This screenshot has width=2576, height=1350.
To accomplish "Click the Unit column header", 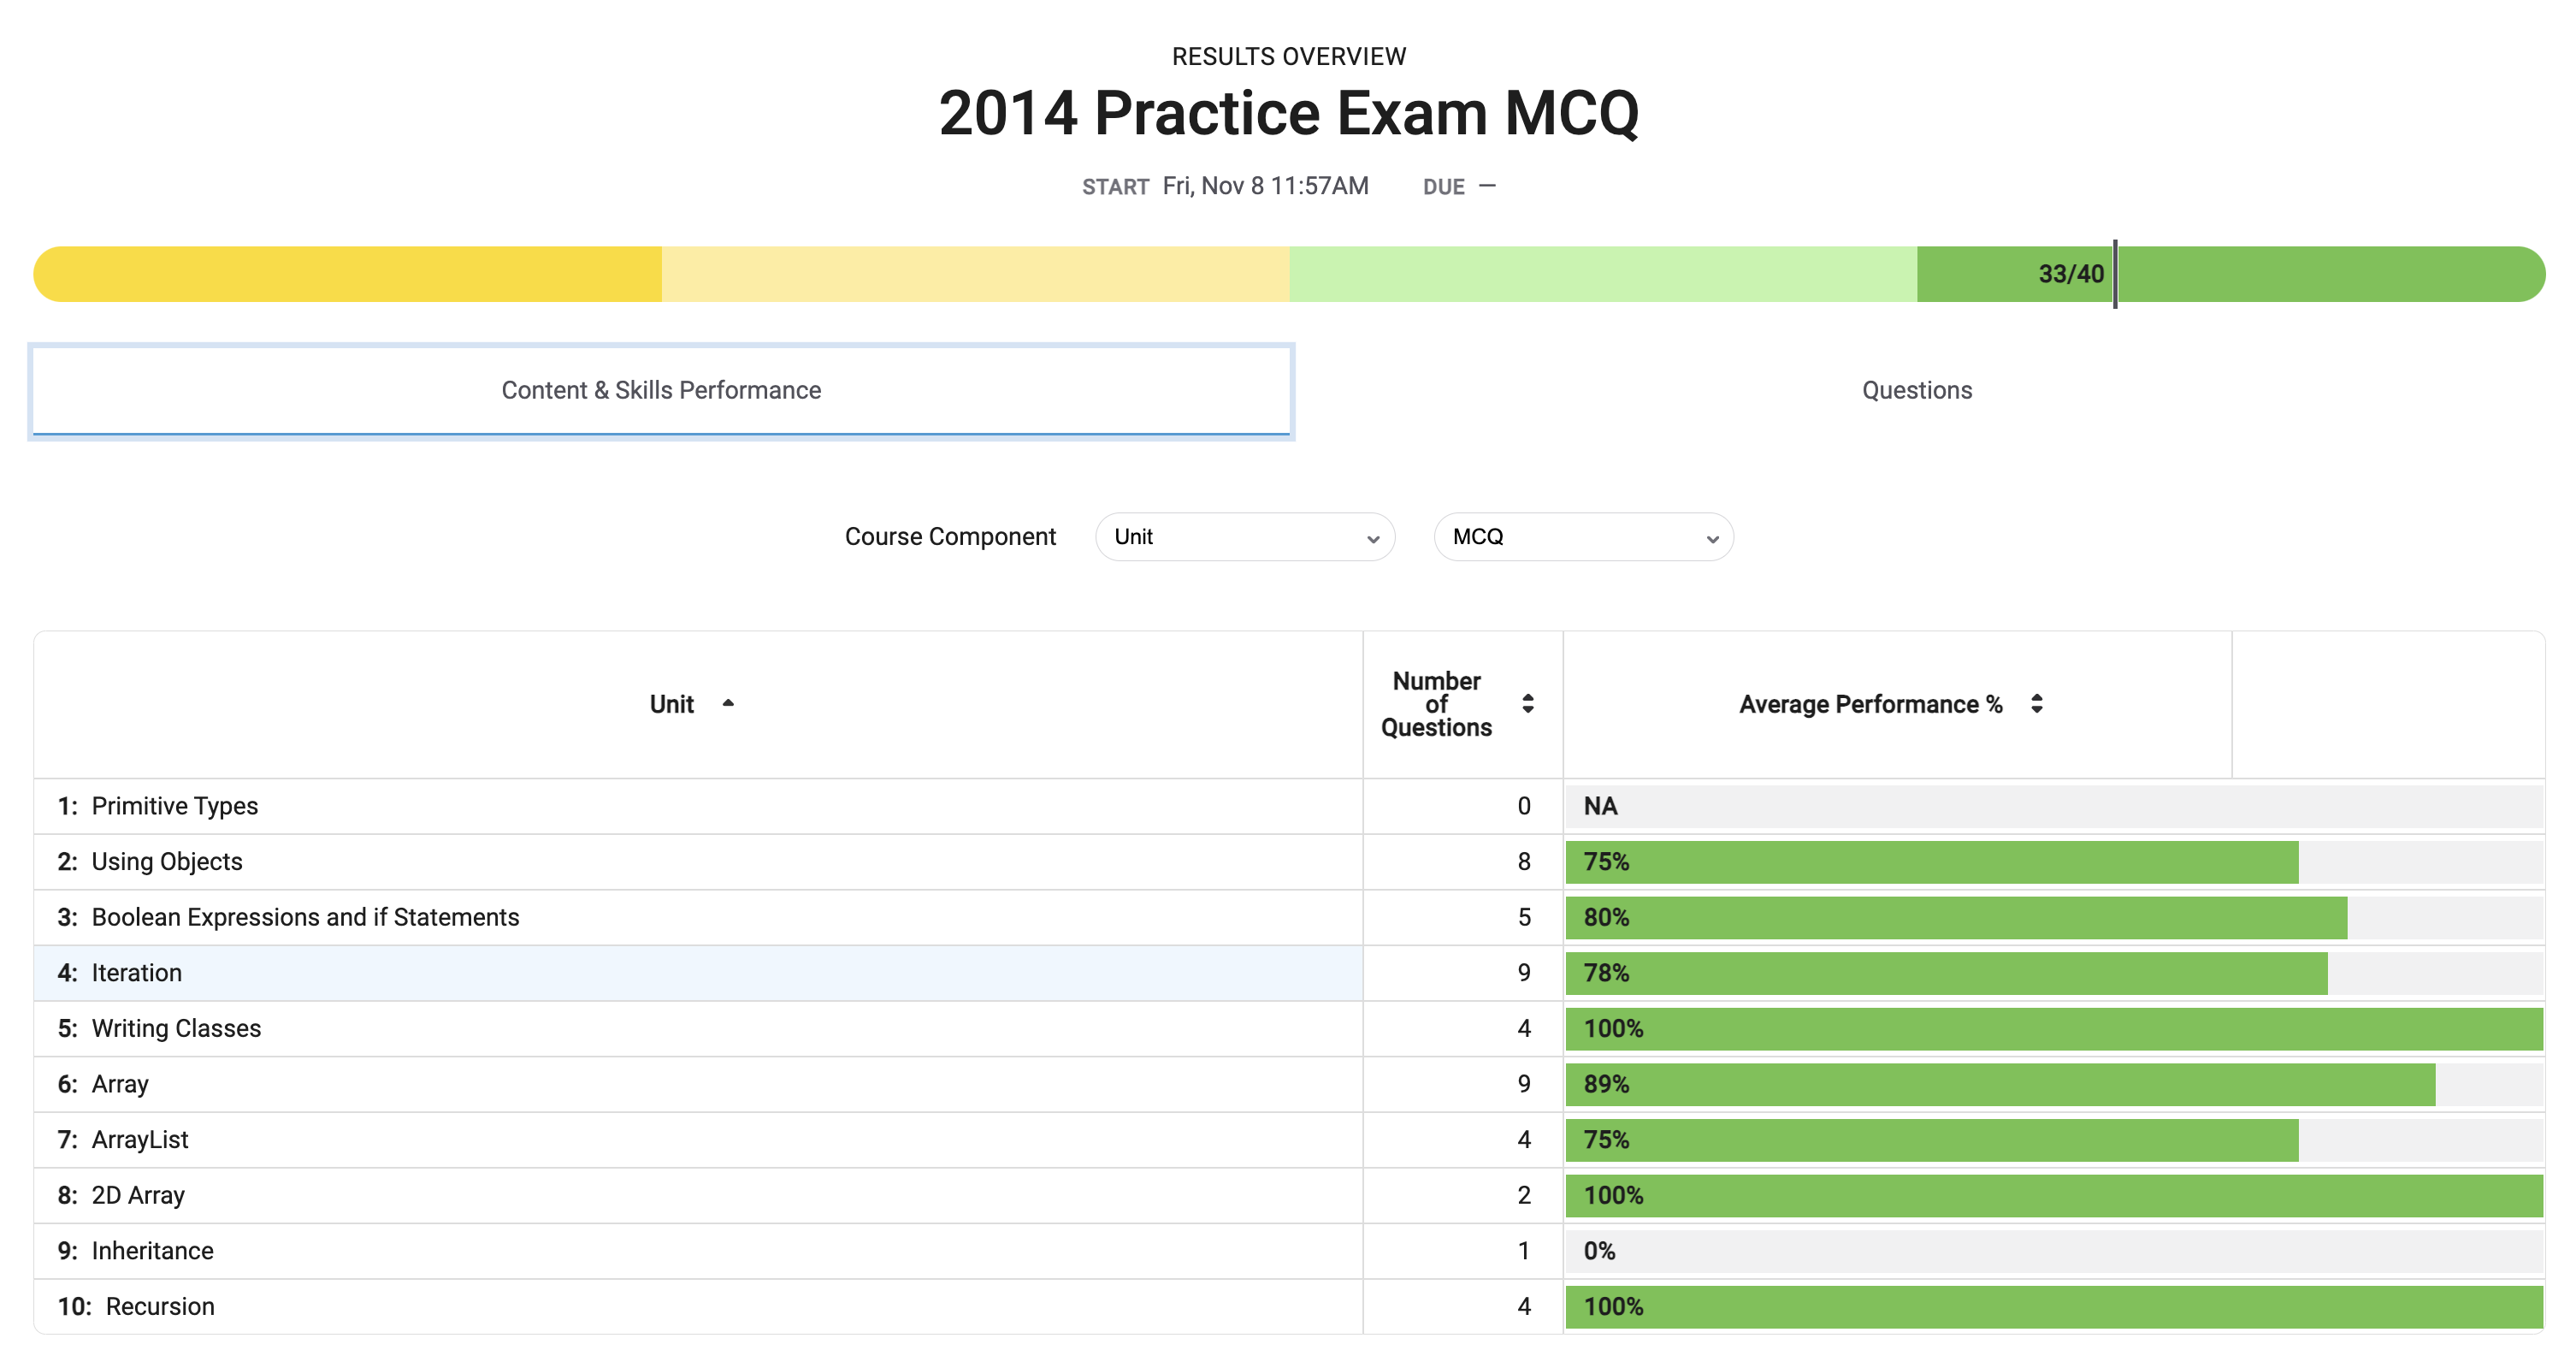I will point(671,704).
